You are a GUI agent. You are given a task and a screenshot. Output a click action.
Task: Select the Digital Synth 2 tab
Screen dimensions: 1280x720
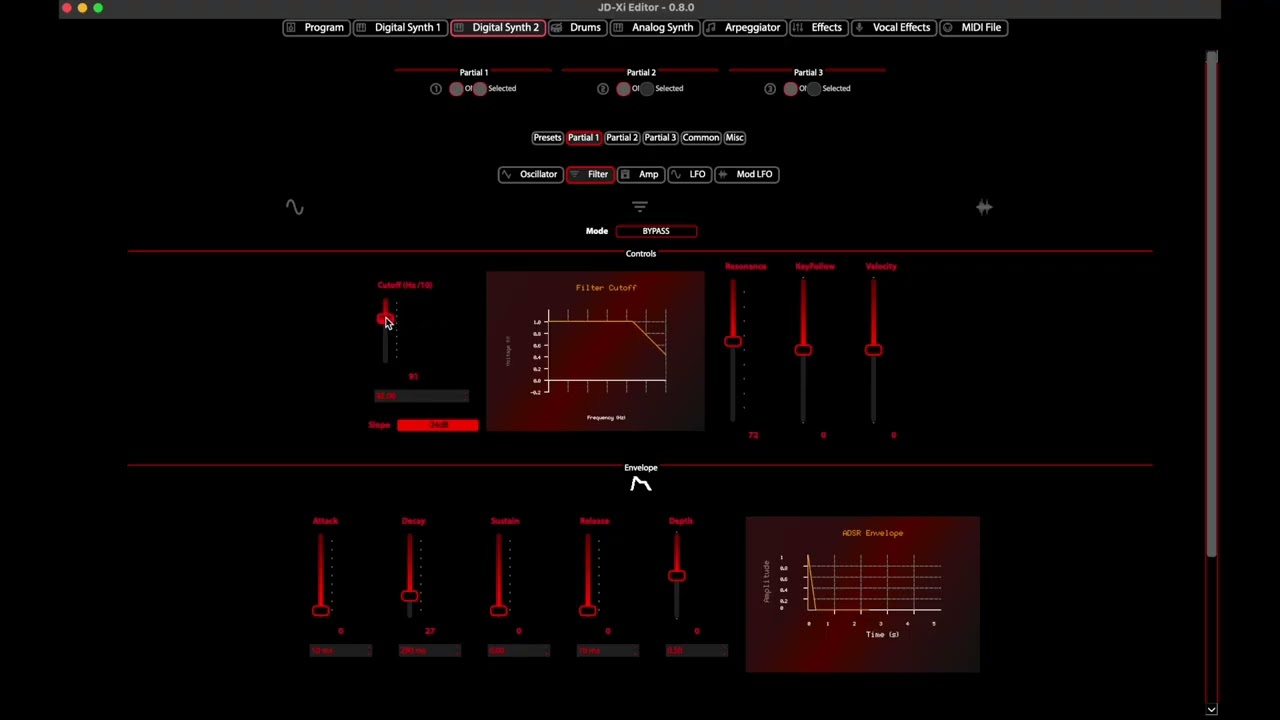(497, 28)
